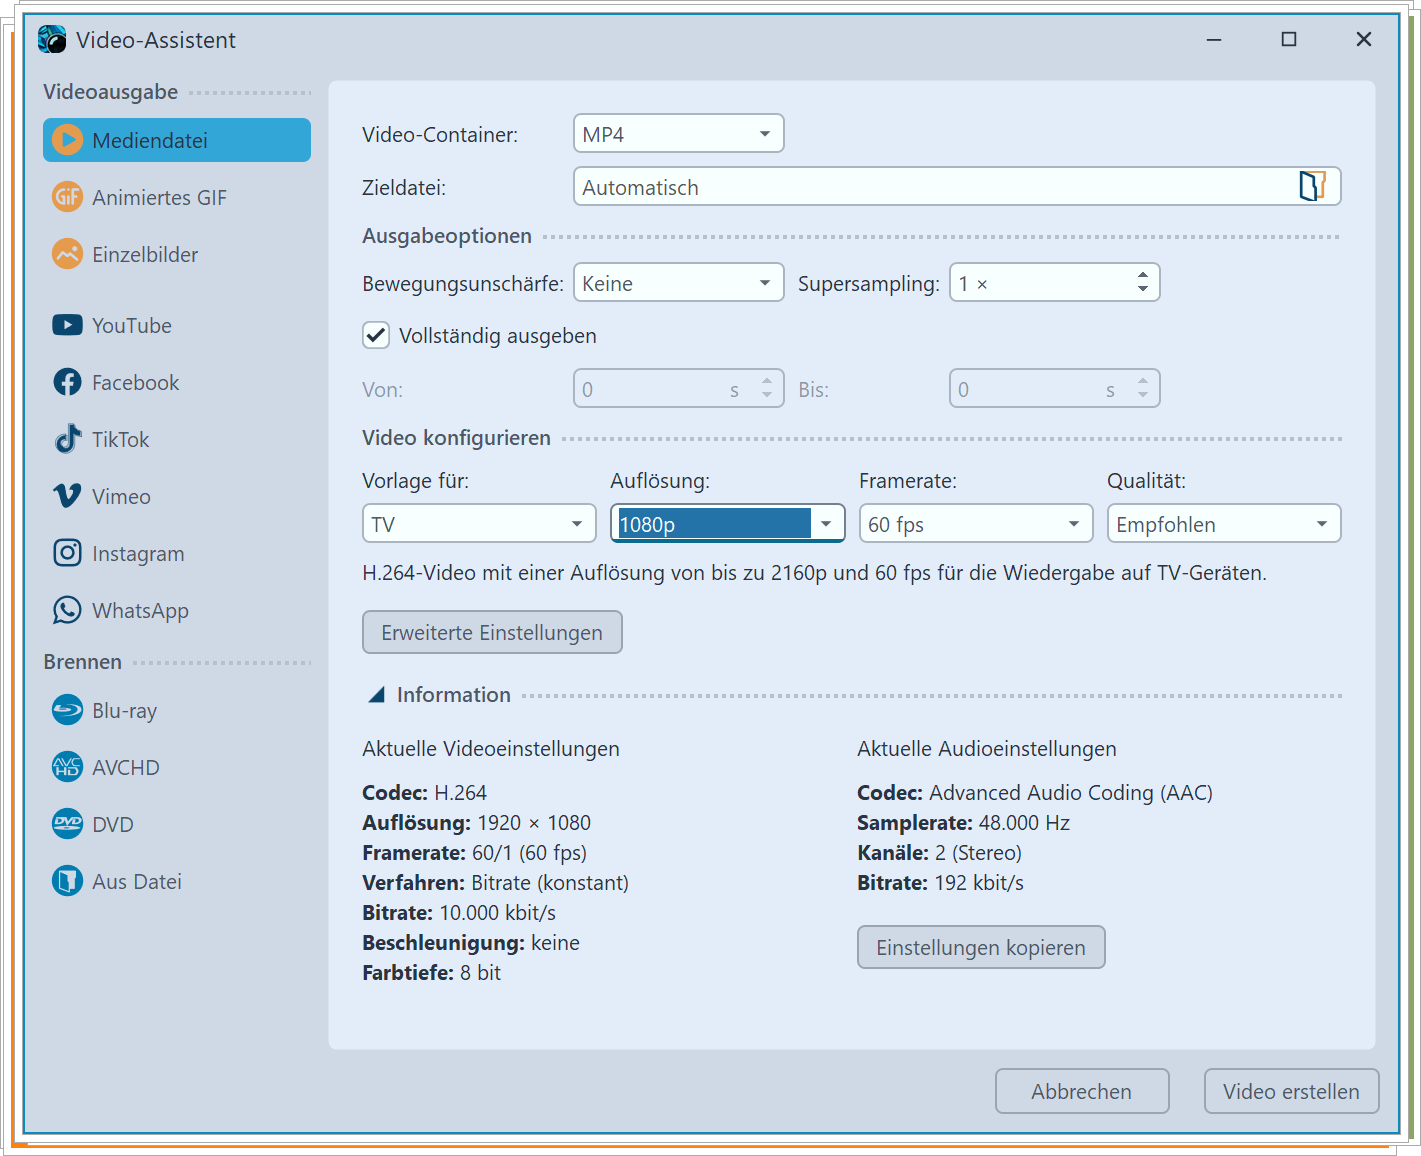The width and height of the screenshot is (1421, 1156).
Task: Click the text 'Aktuelle Audioeinstellungen'
Action: pyautogui.click(x=987, y=749)
